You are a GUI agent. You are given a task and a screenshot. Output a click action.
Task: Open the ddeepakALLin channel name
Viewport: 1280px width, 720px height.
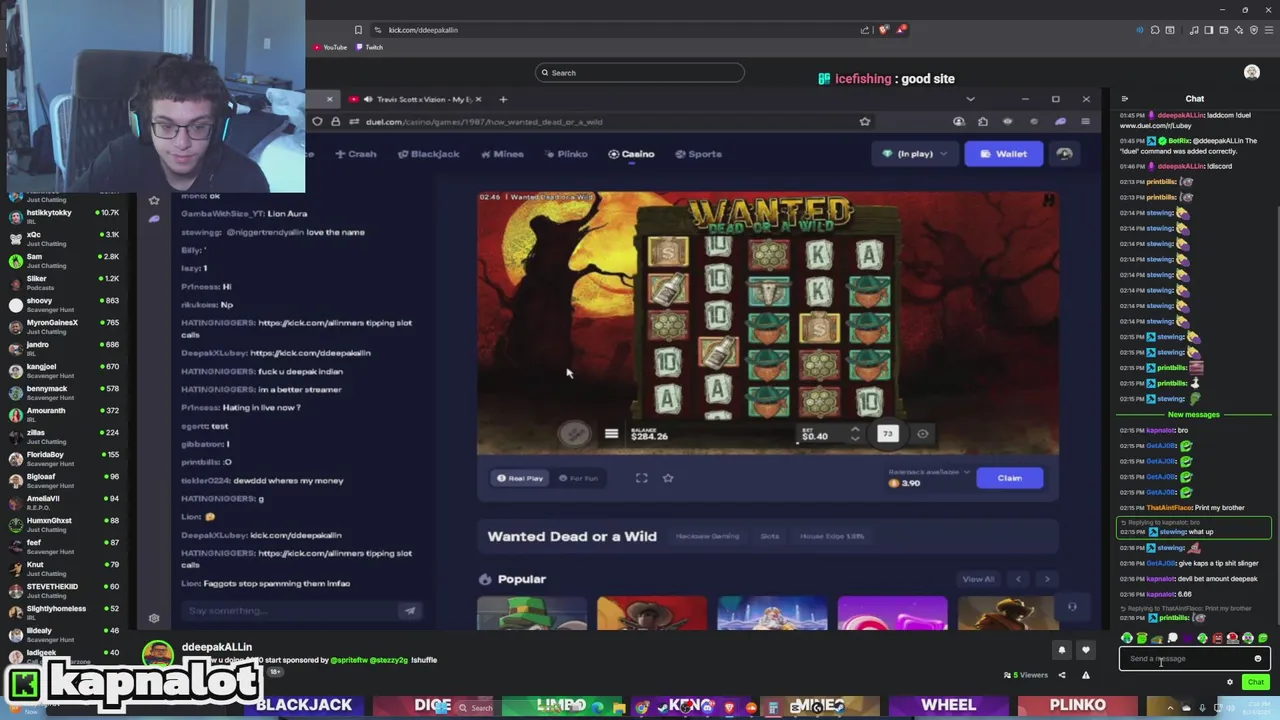217,647
